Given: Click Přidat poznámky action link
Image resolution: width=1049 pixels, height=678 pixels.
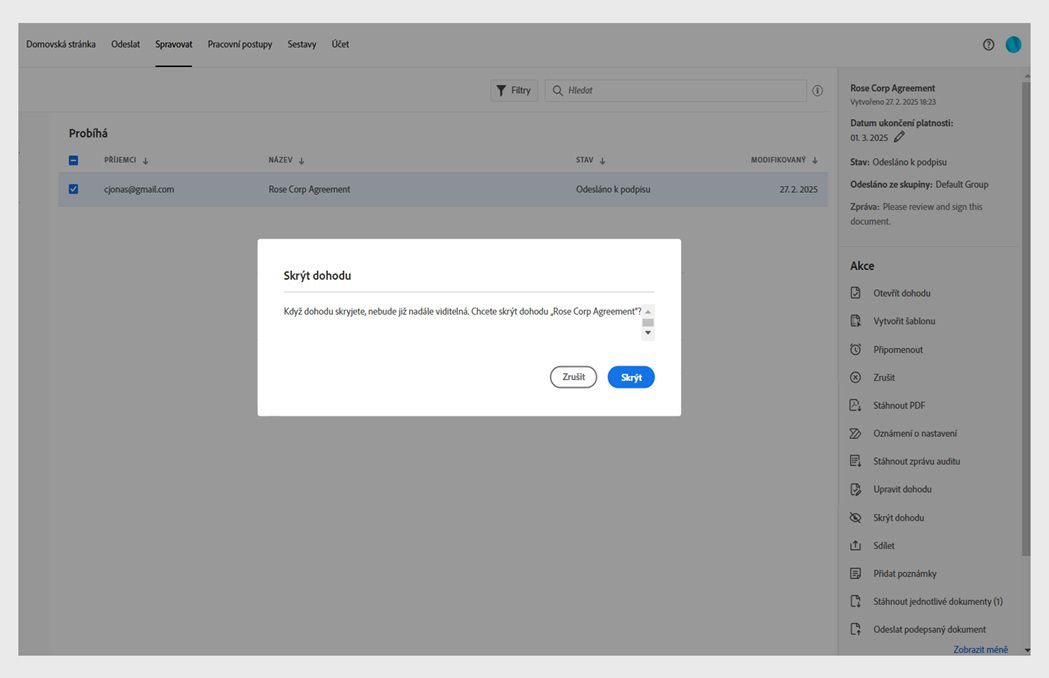Looking at the screenshot, I should point(904,574).
